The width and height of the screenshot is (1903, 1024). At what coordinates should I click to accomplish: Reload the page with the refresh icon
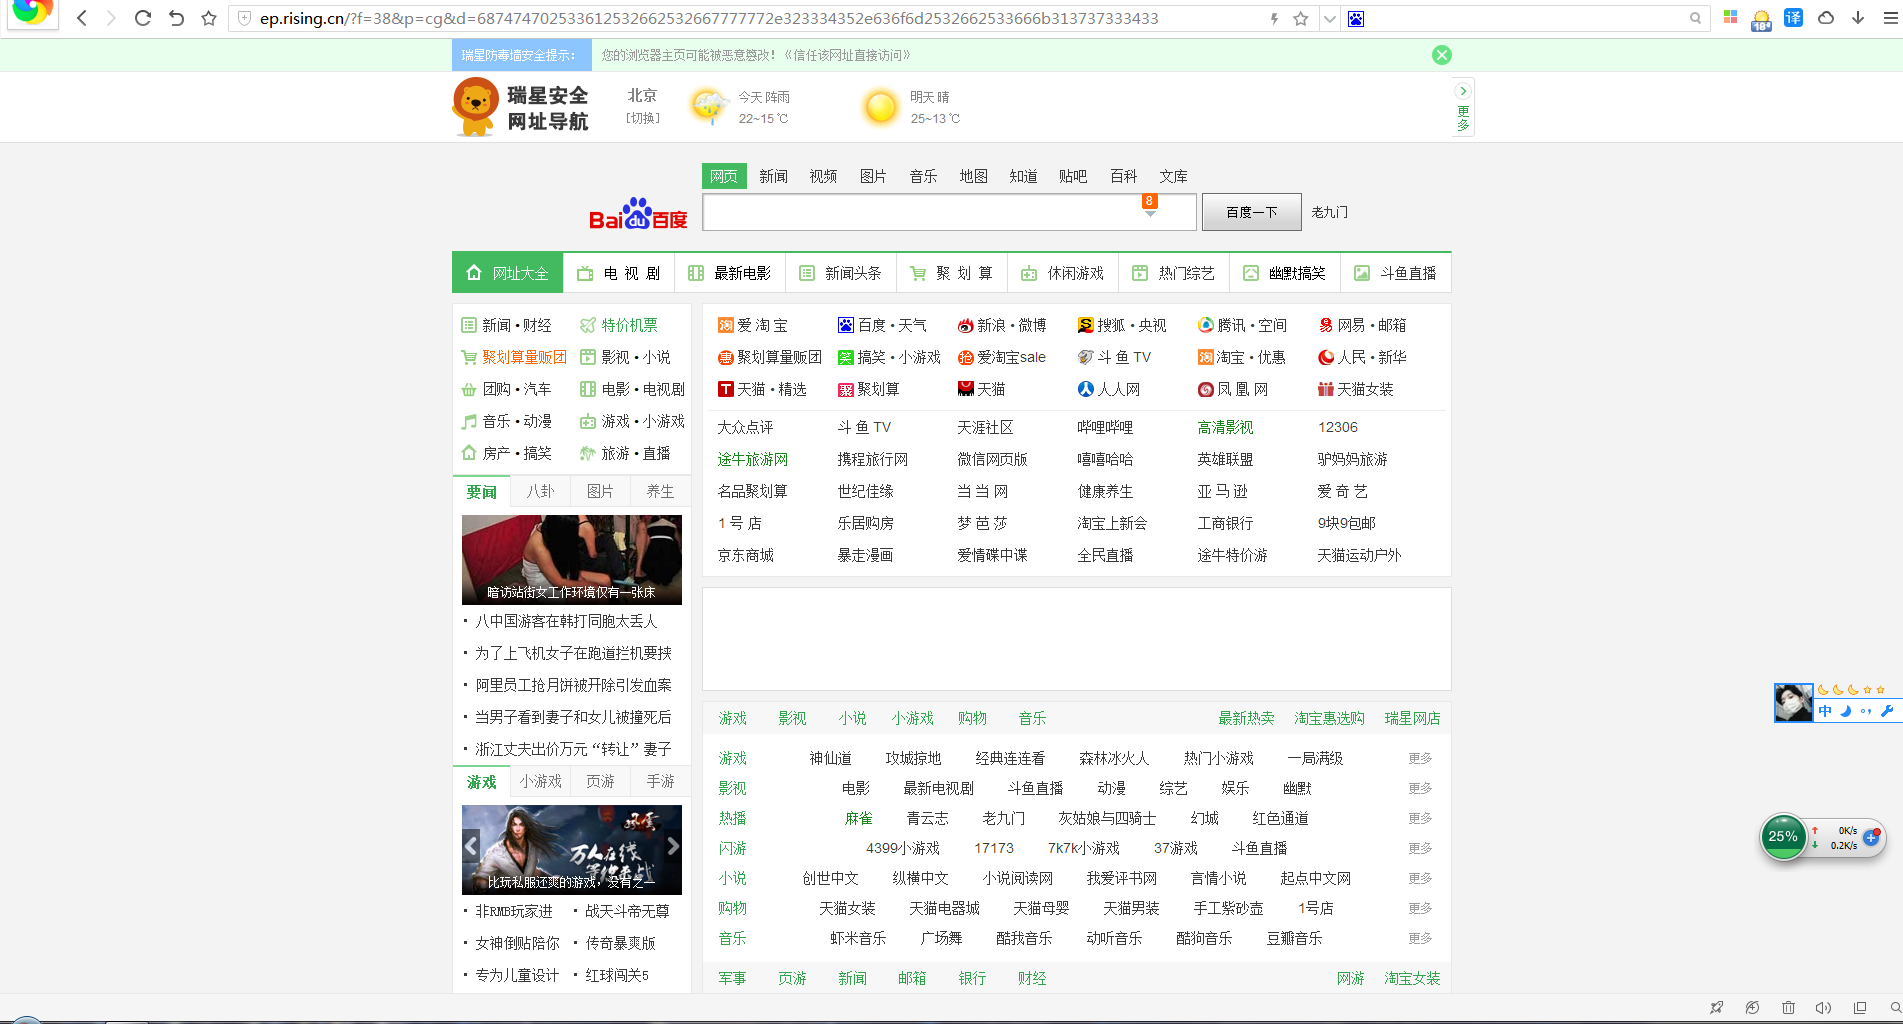(x=142, y=18)
